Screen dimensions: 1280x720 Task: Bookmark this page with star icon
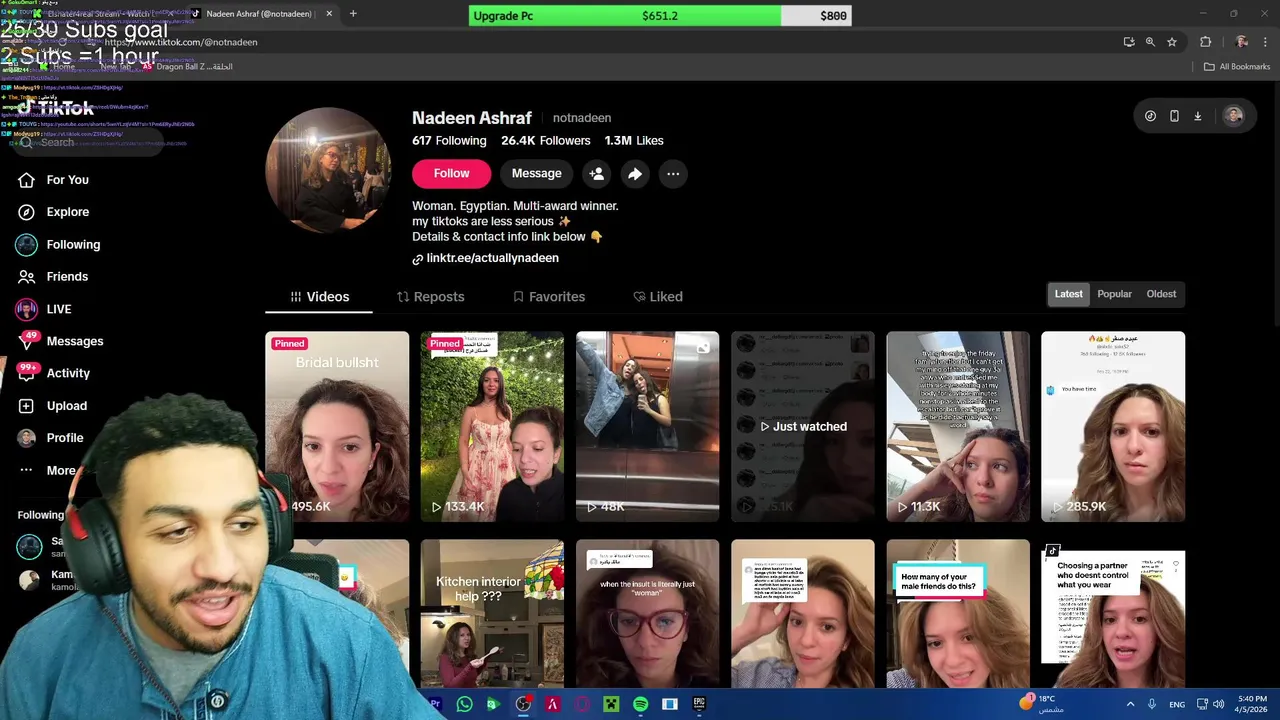pyautogui.click(x=1172, y=42)
